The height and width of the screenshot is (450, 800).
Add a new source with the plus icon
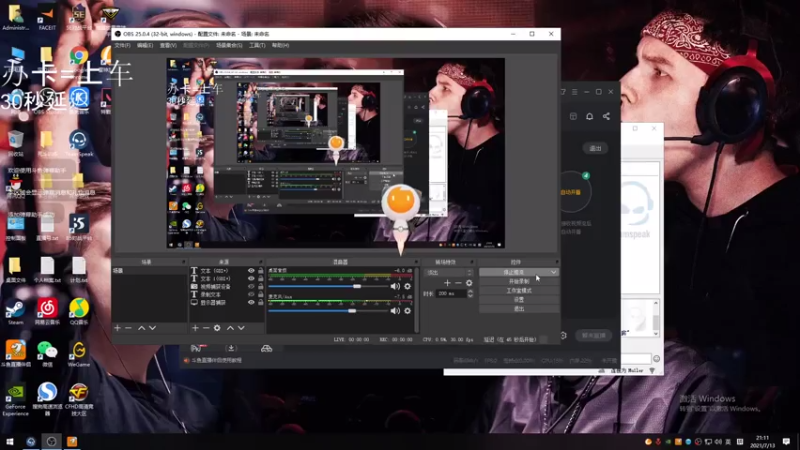195,328
